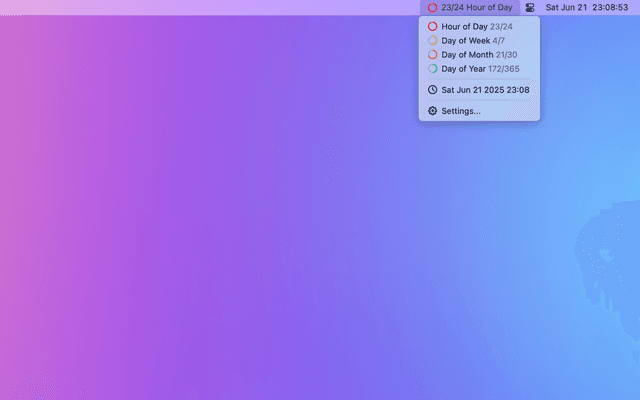This screenshot has width=640, height=400.
Task: Click the orange Day of Month ring icon
Action: [433, 55]
